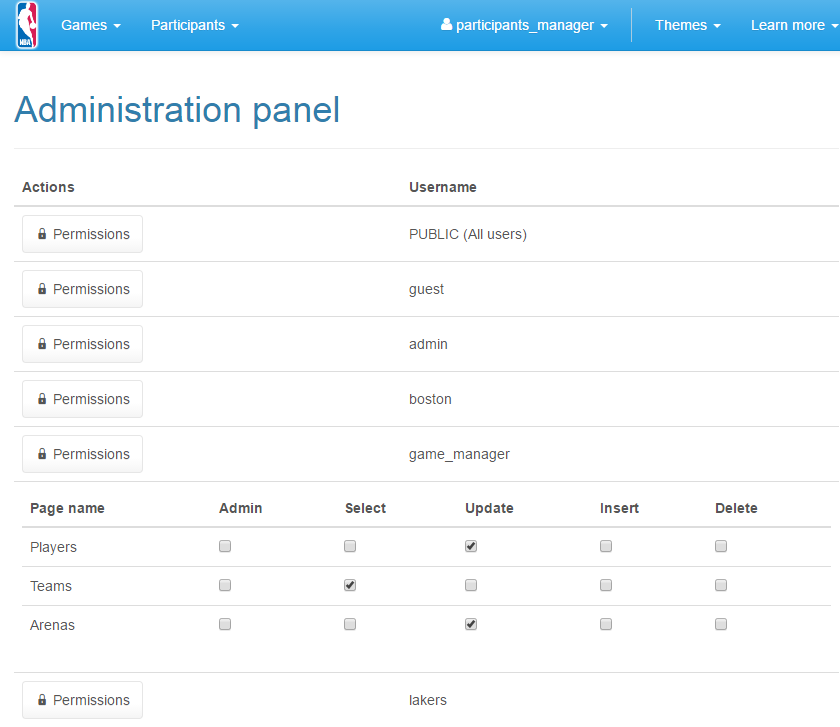
Task: Expand the Participants dropdown menu
Action: point(194,25)
